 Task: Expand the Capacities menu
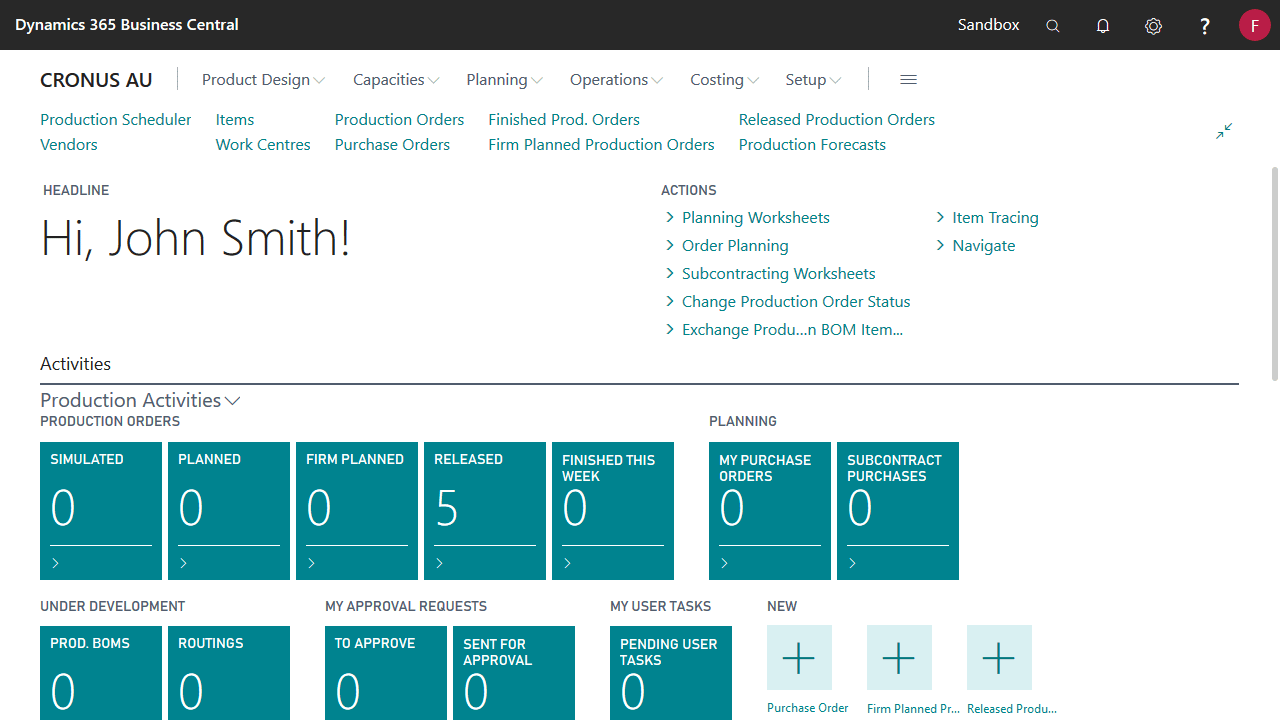click(396, 80)
